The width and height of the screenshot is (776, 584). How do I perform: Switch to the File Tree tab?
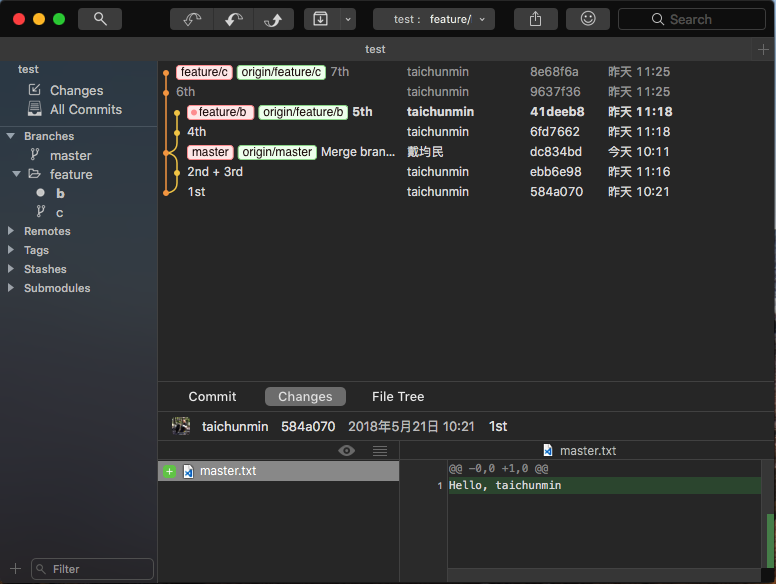[x=398, y=397]
